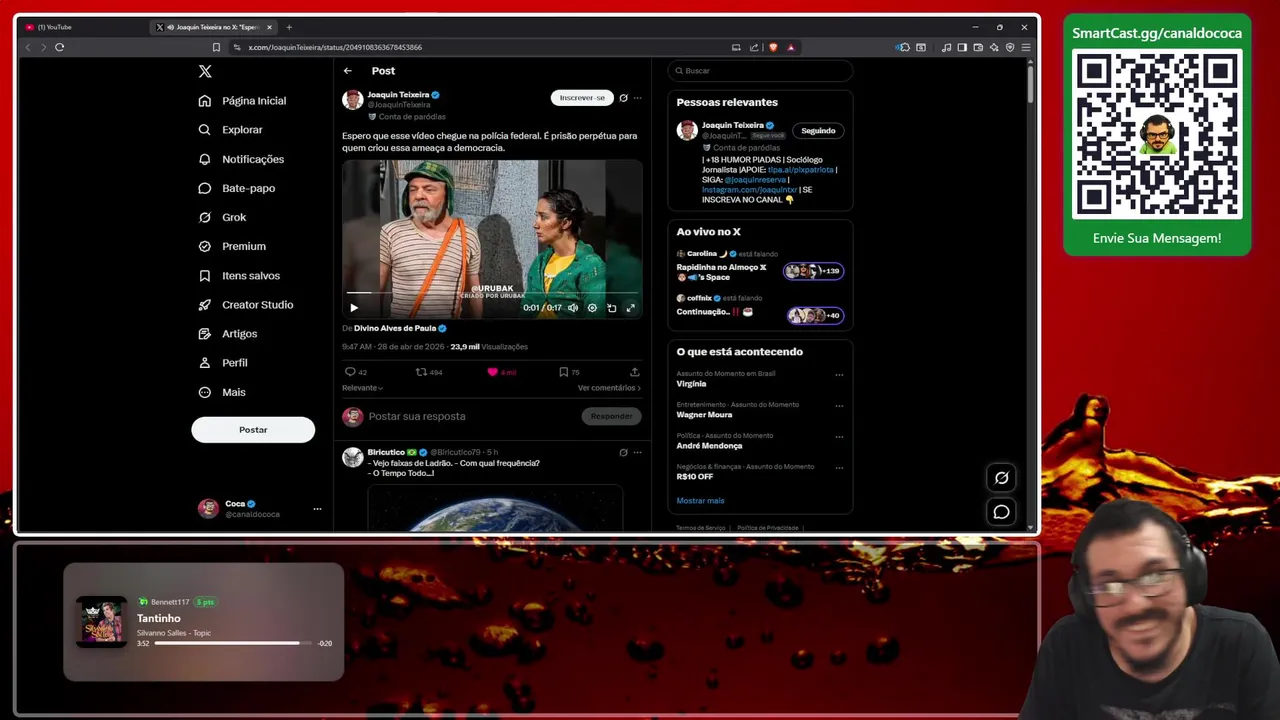Click the Brave shields lion icon
The image size is (1280, 720).
pos(772,47)
